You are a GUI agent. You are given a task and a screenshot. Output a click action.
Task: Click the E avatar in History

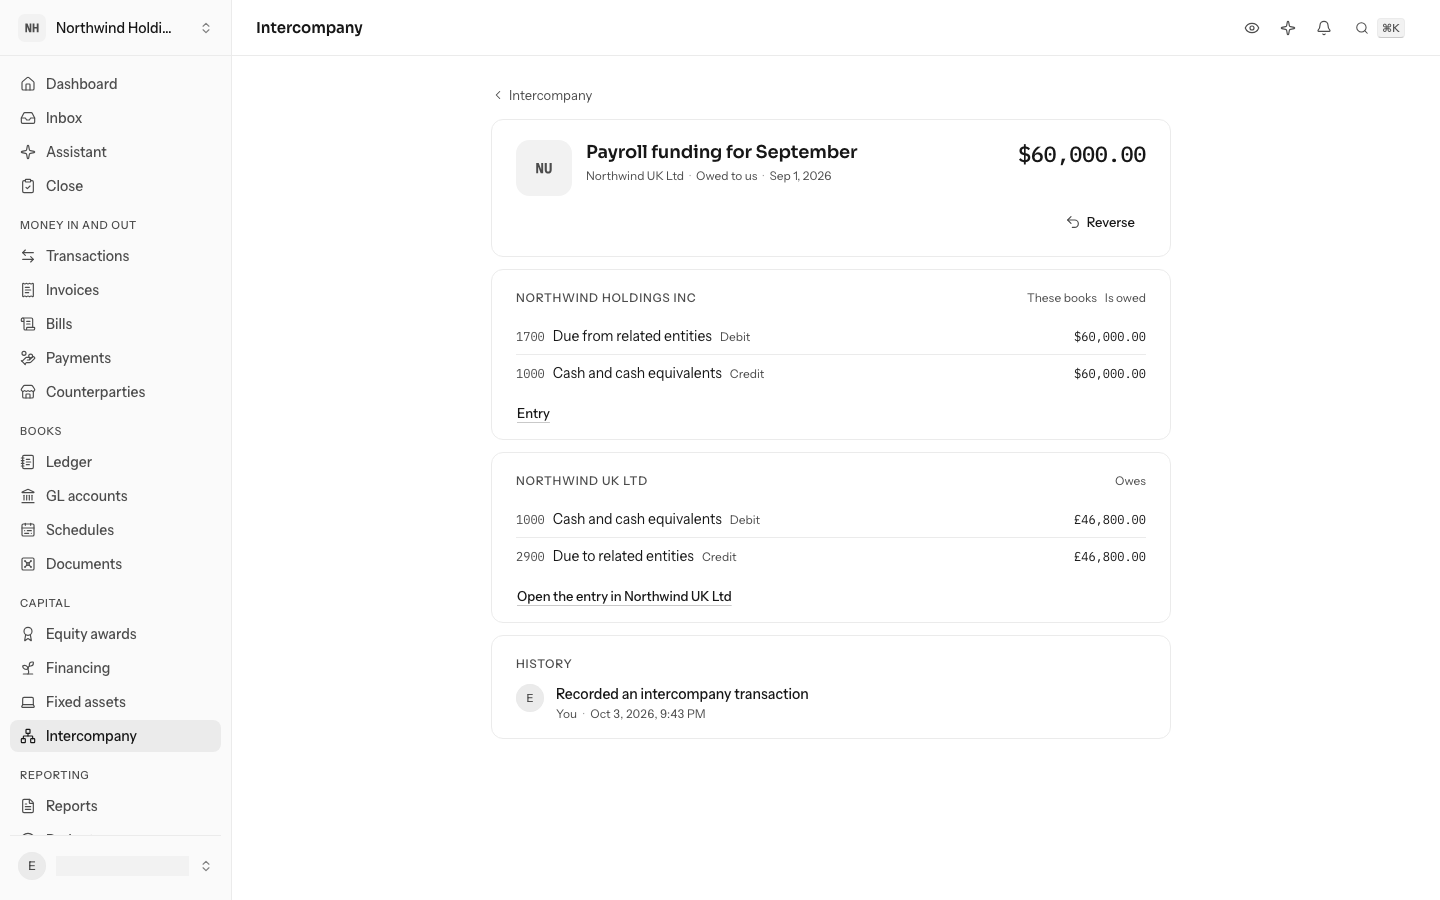coord(530,698)
